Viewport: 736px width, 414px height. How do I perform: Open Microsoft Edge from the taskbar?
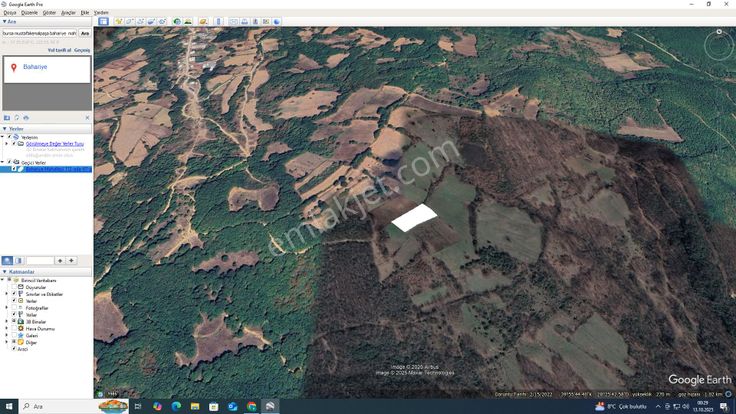[176, 406]
